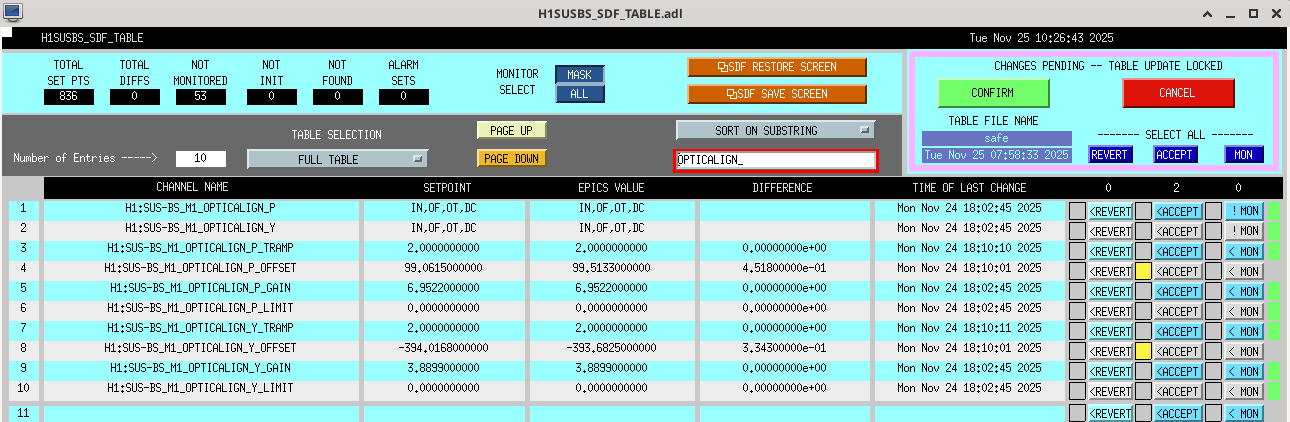Open the SDF SAVE SCREEN related display
The height and width of the screenshot is (422, 1290).
(x=777, y=94)
